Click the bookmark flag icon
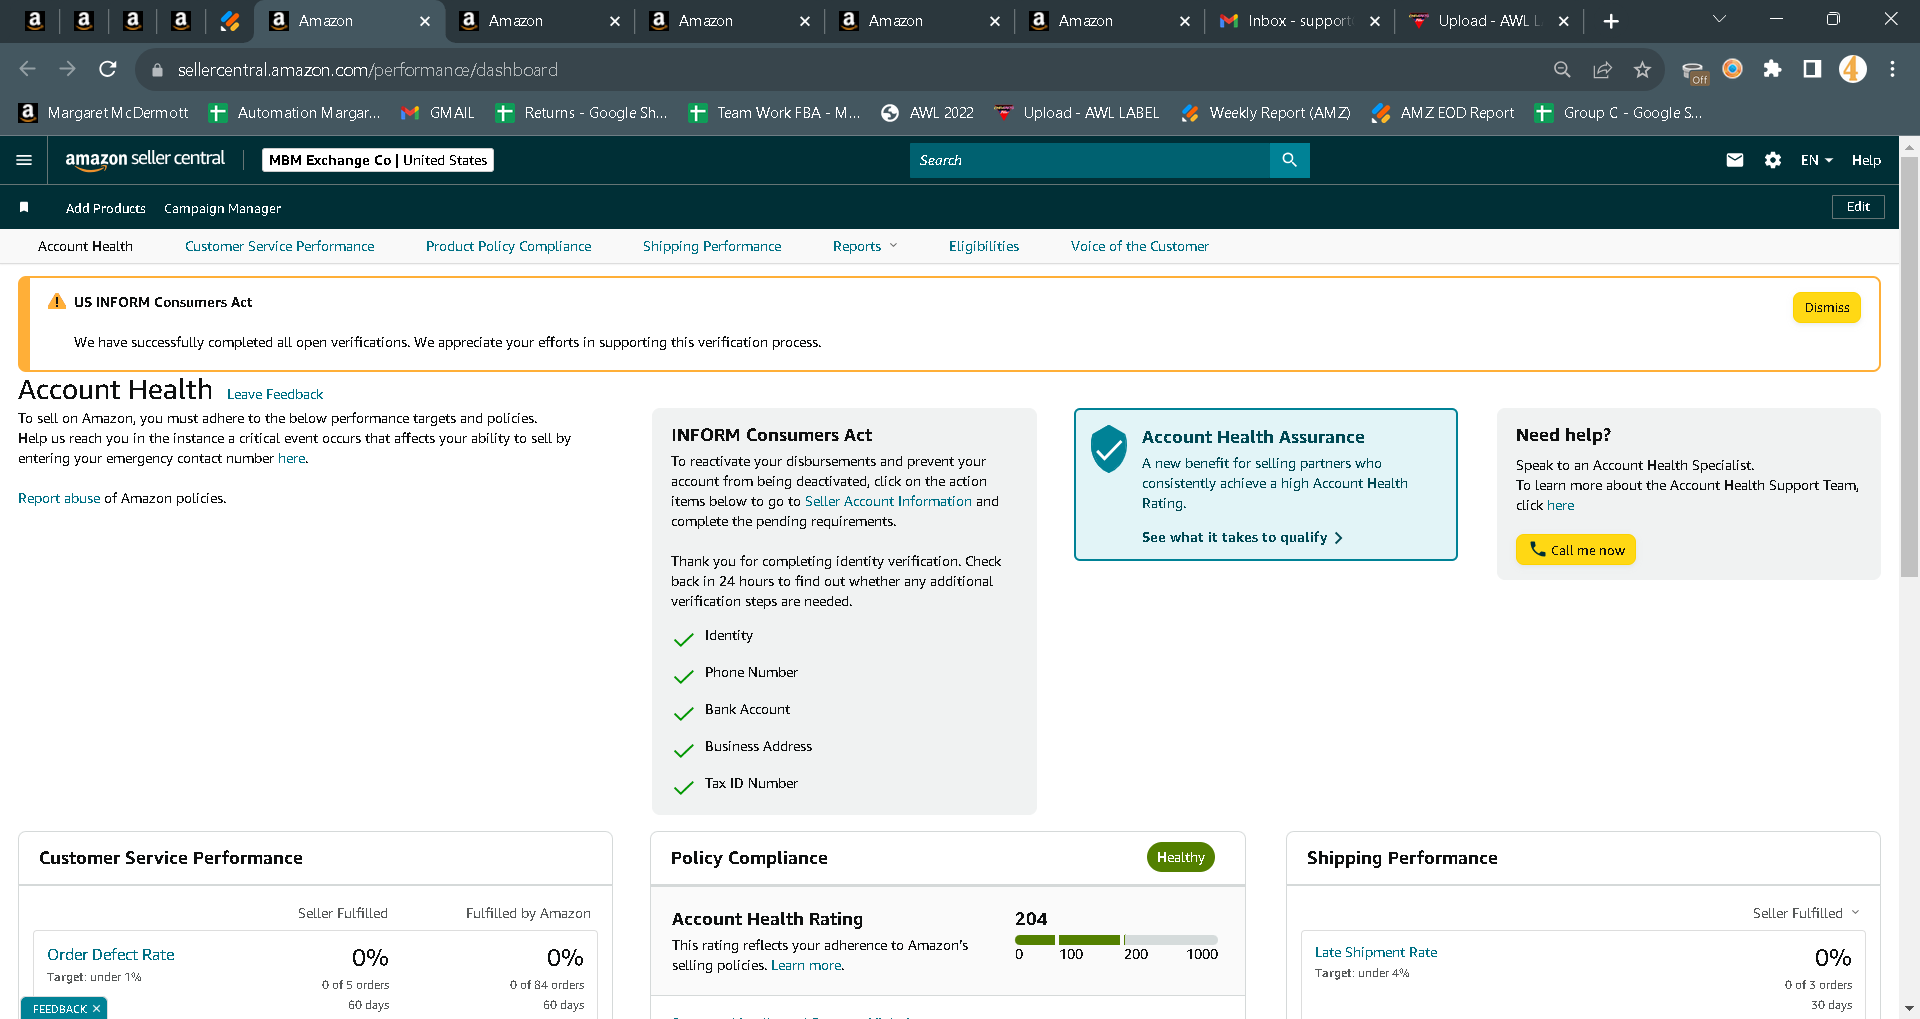 point(24,207)
